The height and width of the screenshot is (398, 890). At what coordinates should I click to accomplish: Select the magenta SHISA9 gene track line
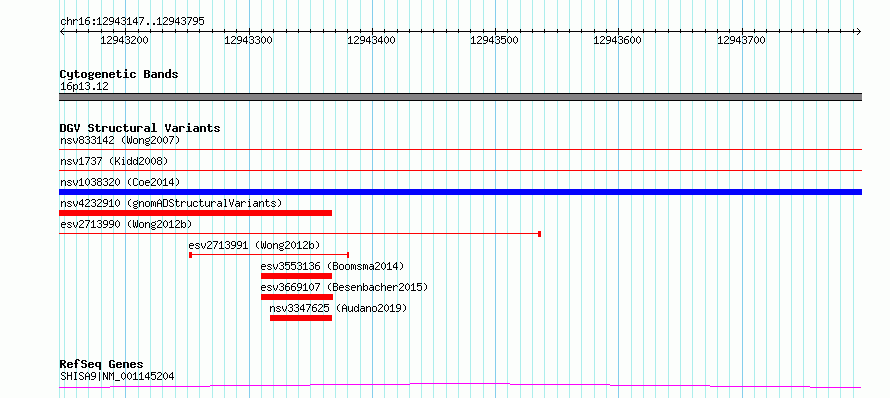tap(460, 386)
